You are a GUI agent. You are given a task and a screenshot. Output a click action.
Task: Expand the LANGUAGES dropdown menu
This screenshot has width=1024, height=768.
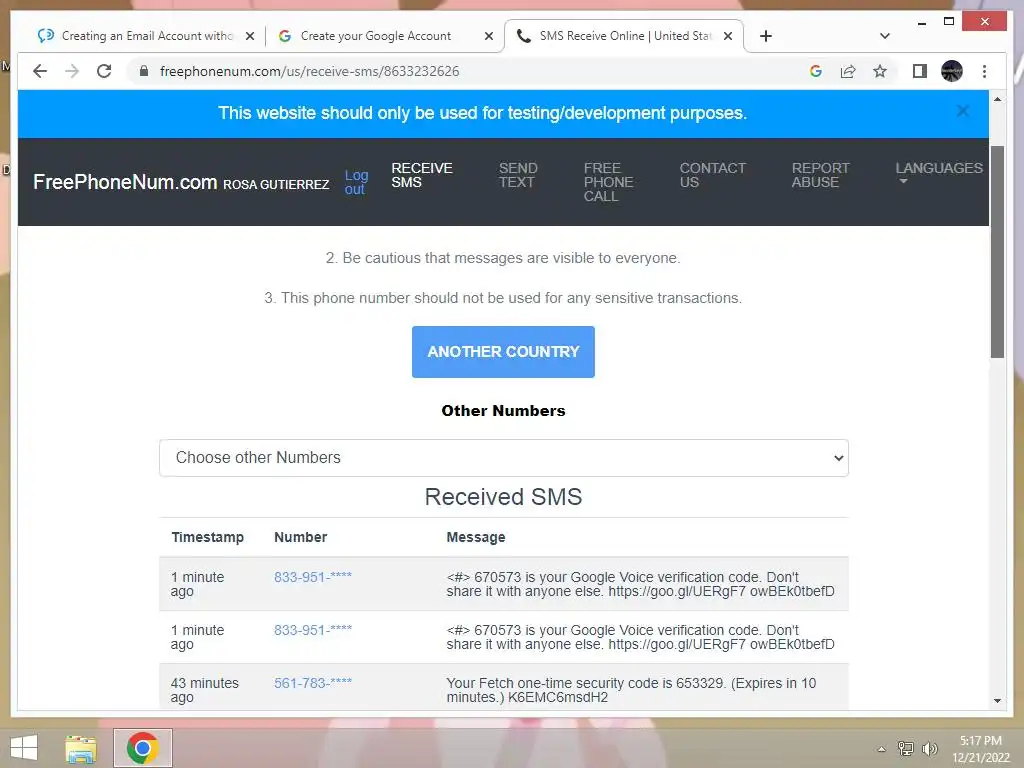click(x=938, y=172)
